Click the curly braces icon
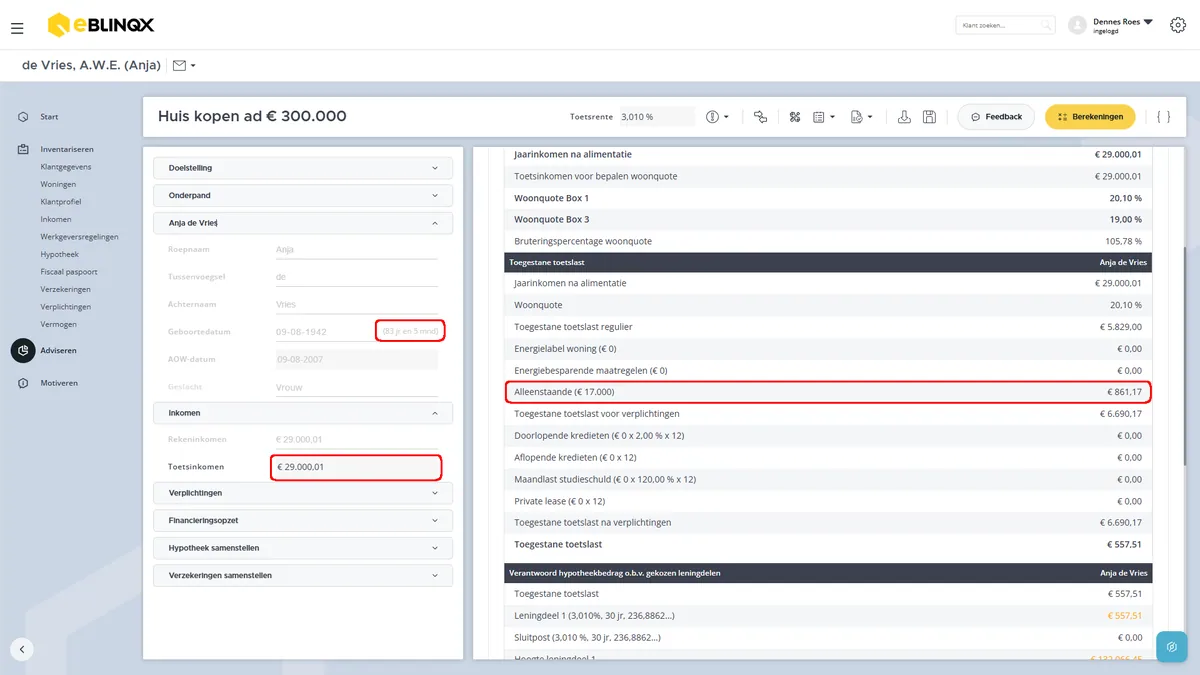This screenshot has height=675, width=1200. pos(1163,117)
